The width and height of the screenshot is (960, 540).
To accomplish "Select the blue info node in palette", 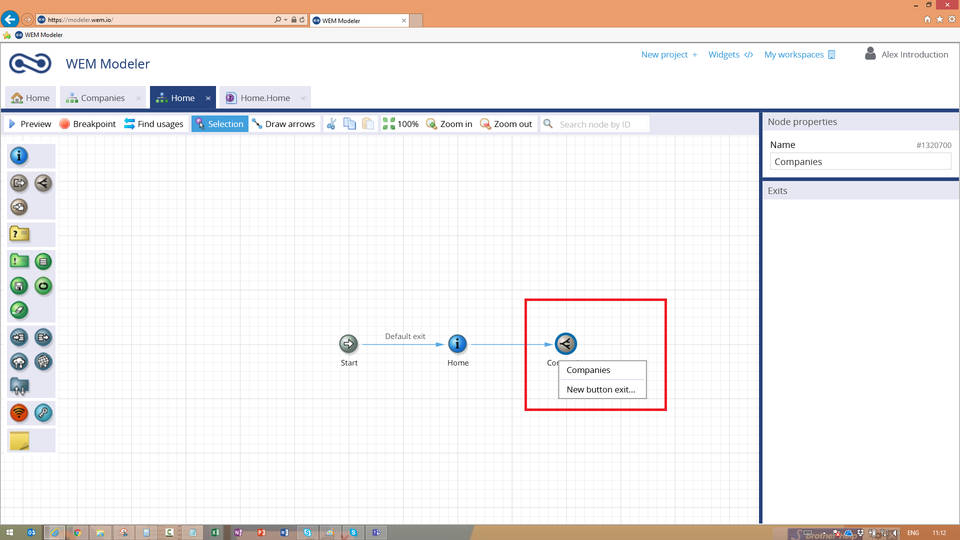I will pyautogui.click(x=19, y=156).
